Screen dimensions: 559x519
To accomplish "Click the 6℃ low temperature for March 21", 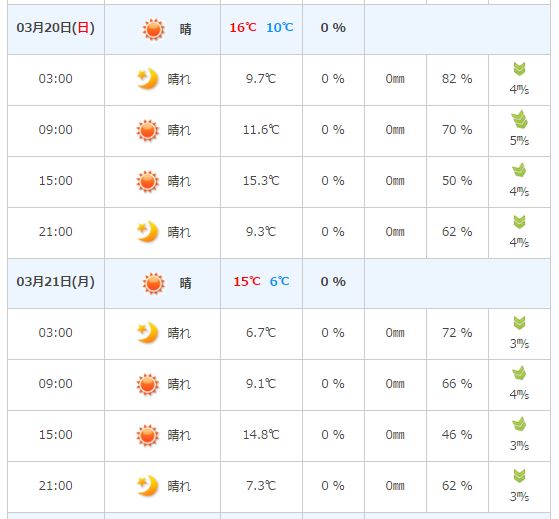I will coord(280,281).
